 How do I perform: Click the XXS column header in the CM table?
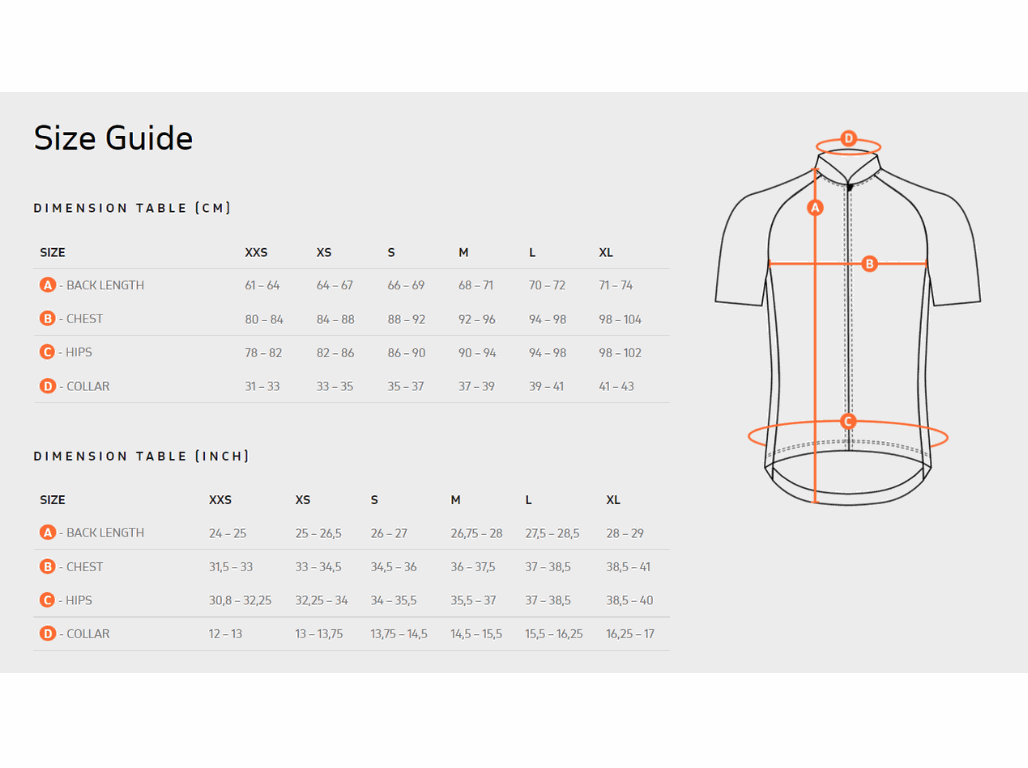256,253
